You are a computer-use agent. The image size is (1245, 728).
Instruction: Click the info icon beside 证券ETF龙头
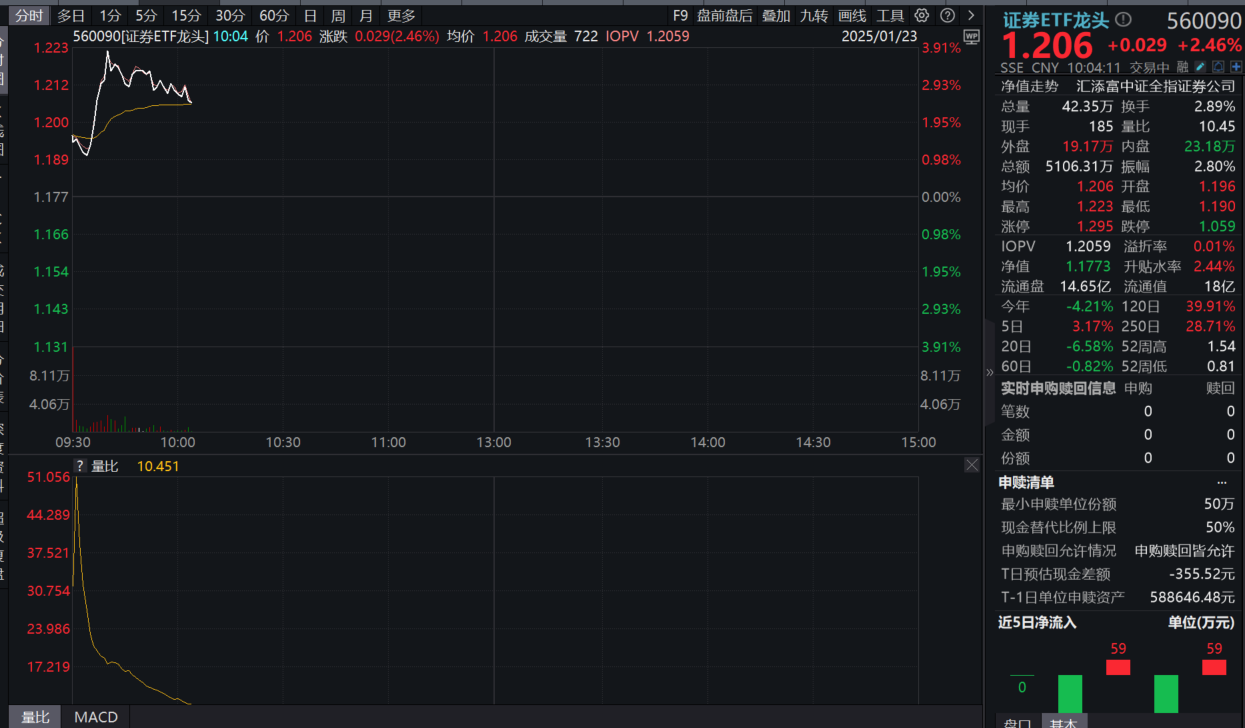click(x=1123, y=20)
